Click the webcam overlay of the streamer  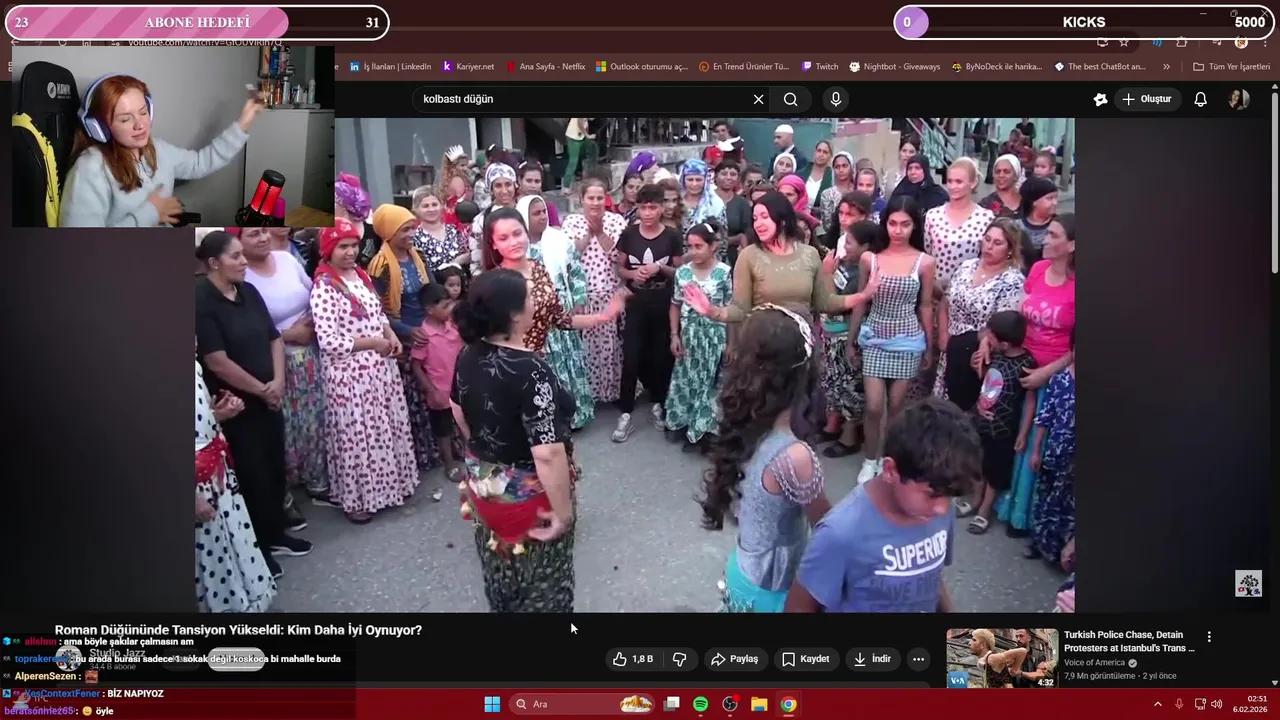tap(173, 137)
